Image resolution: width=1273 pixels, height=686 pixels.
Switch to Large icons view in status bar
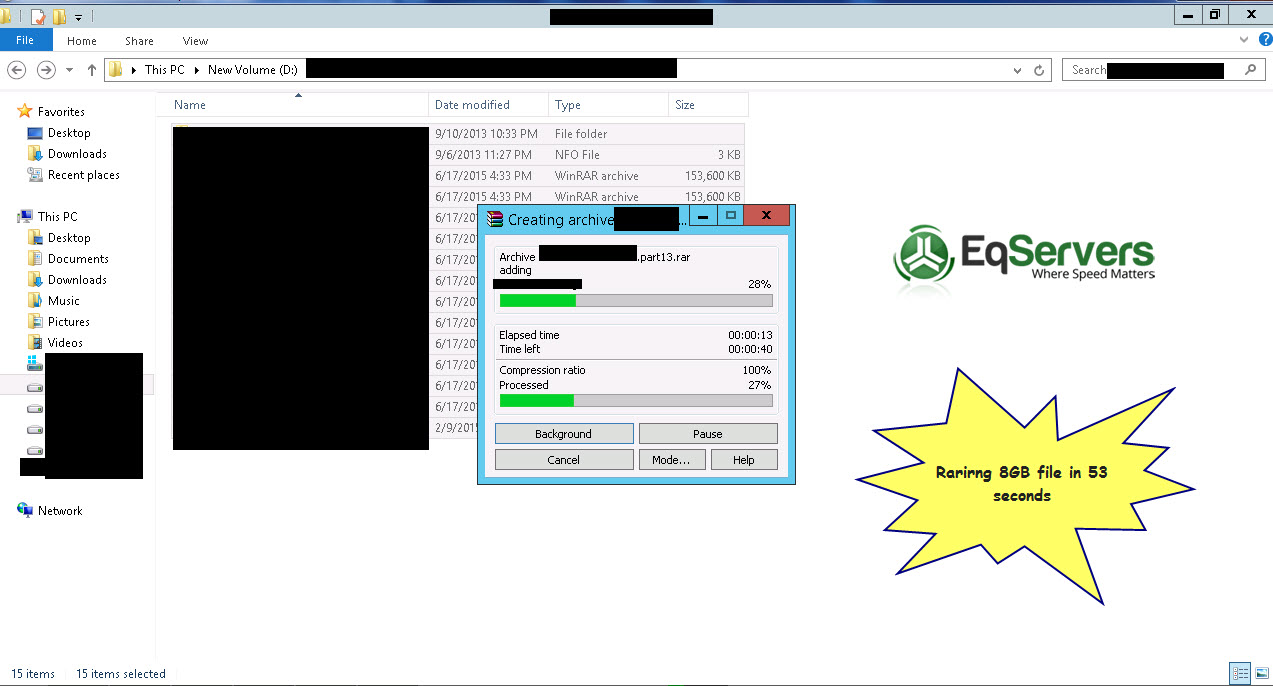click(1260, 674)
